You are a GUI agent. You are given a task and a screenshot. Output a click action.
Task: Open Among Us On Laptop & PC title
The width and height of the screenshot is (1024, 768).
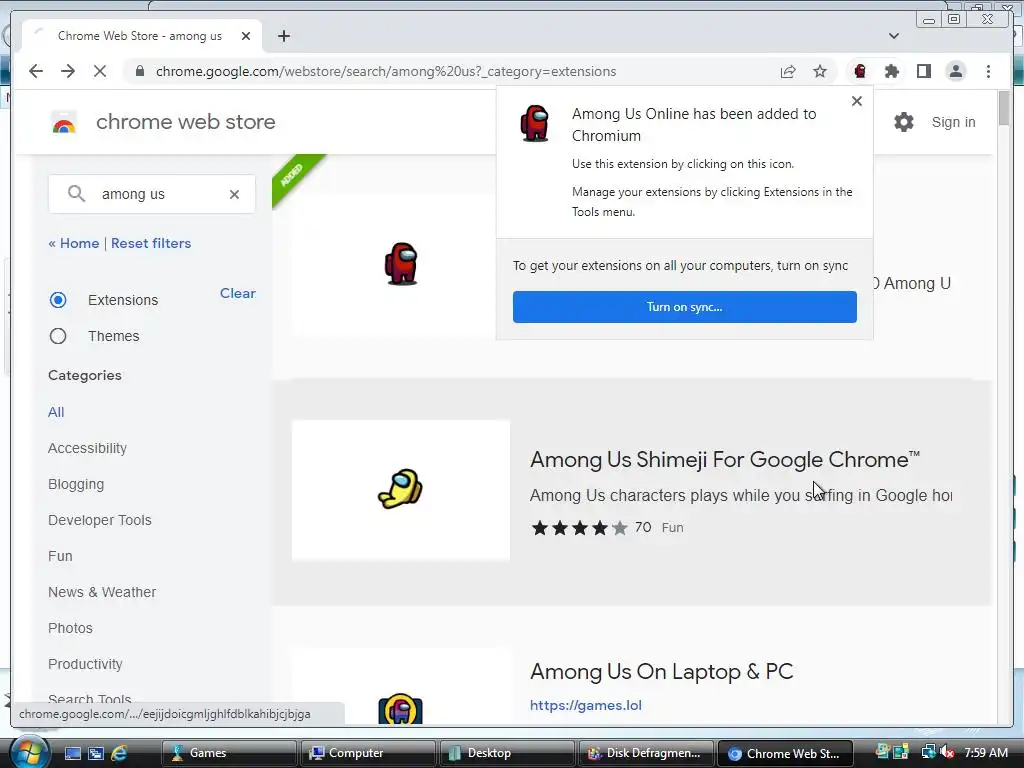(662, 671)
